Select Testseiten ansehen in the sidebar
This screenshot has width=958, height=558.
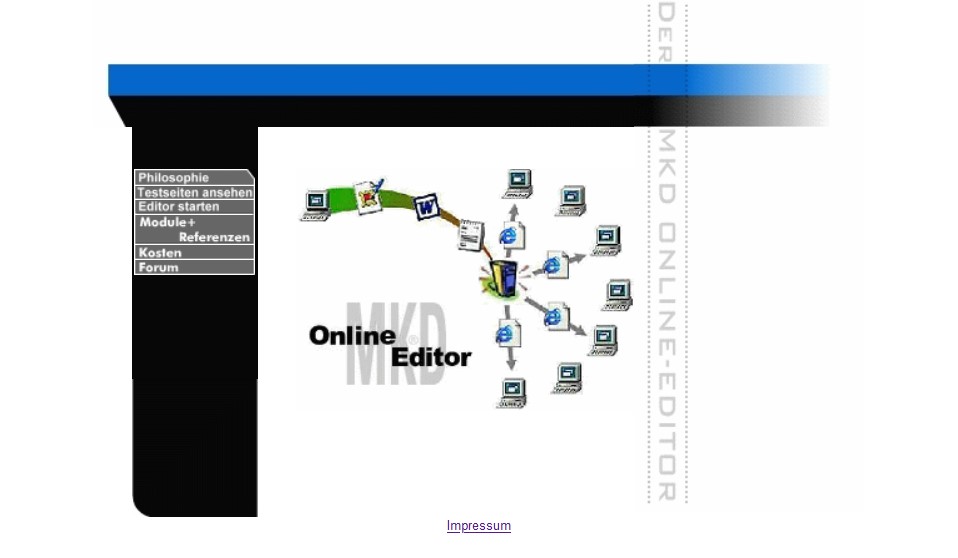click(x=194, y=192)
